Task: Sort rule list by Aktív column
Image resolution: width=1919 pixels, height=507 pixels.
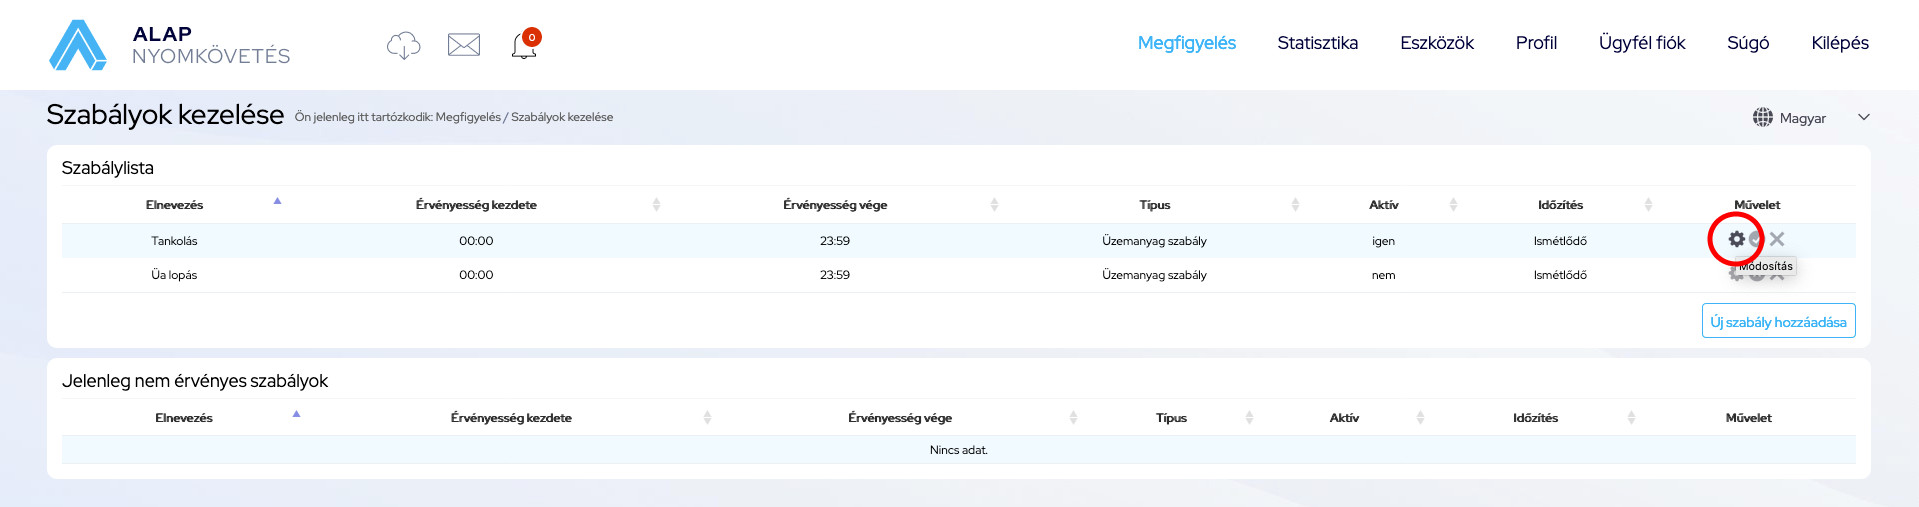Action: click(1383, 205)
